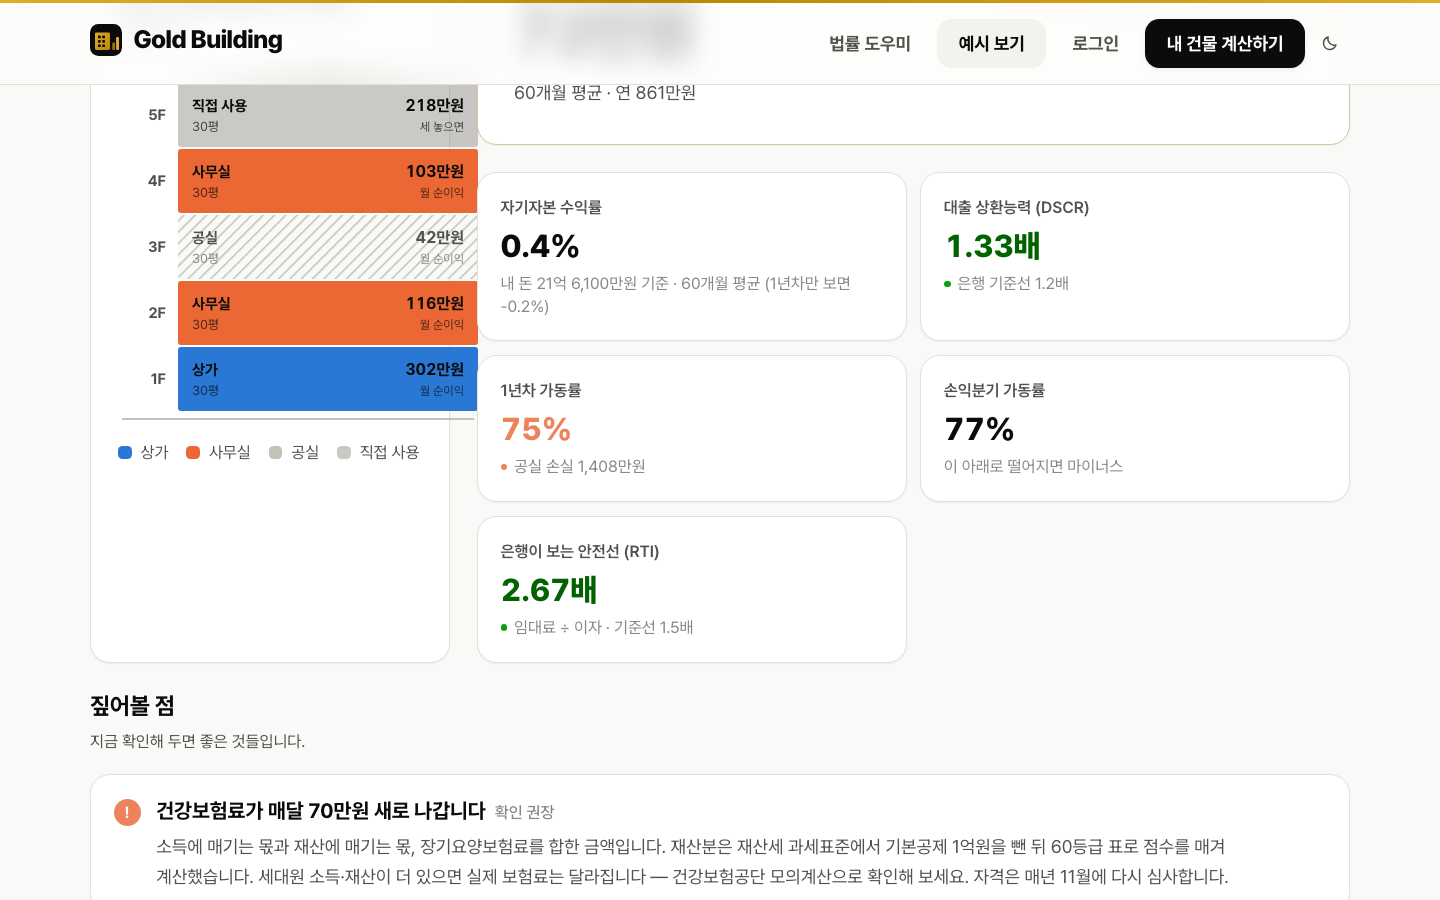Open the 1년차 가동률 card

(x=692, y=429)
